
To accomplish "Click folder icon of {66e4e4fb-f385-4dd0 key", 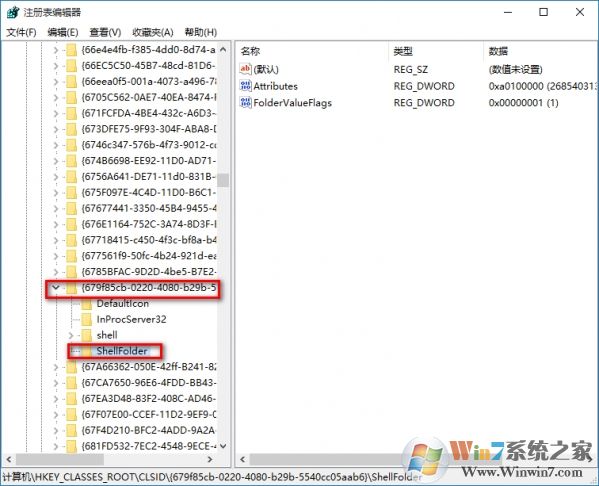I will click(71, 50).
